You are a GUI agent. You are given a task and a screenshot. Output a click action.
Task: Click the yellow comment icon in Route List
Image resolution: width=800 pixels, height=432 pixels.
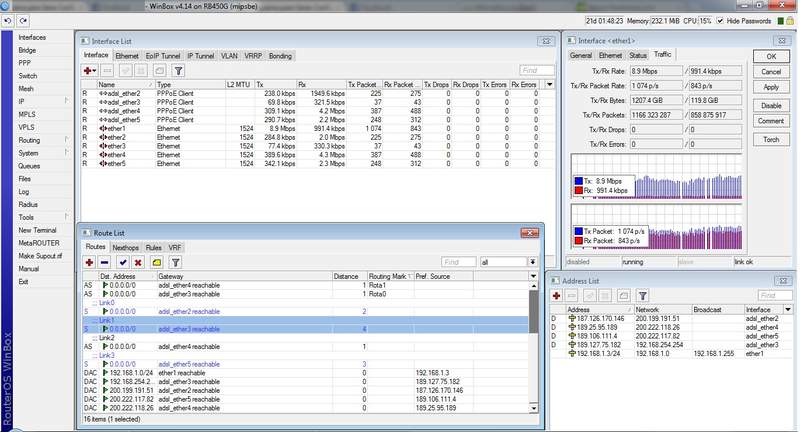pos(155,261)
